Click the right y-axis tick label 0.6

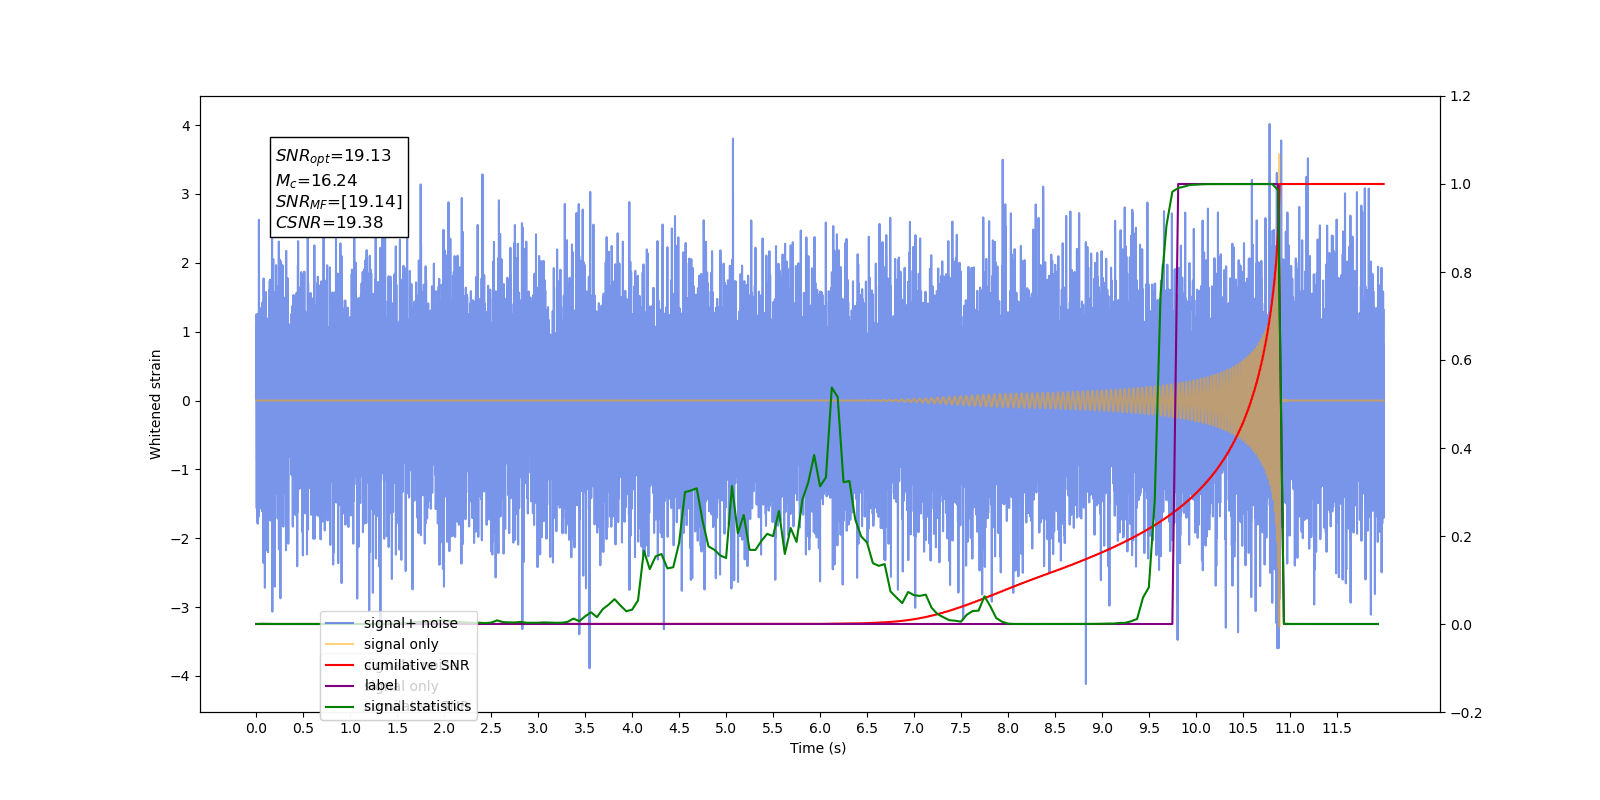click(x=1461, y=361)
